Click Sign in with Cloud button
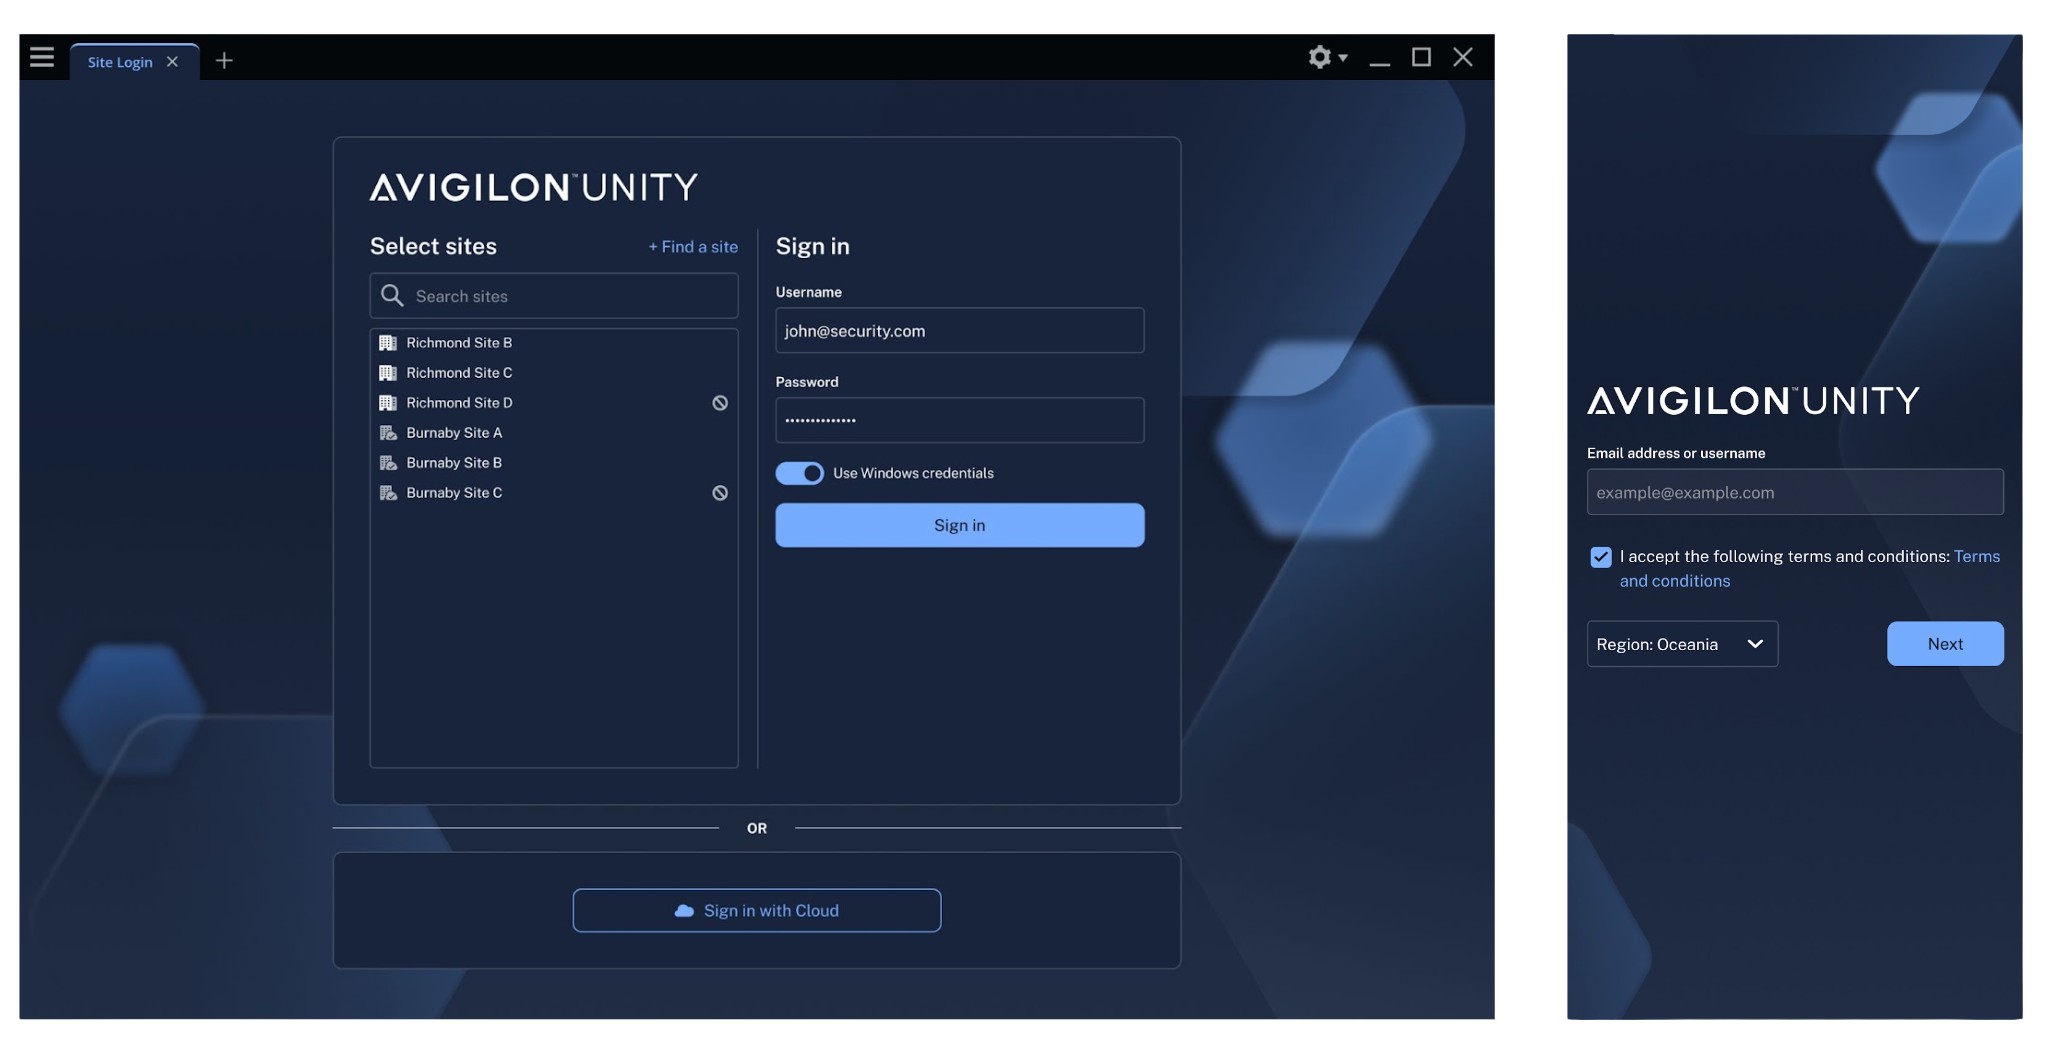2055x1054 pixels. (x=757, y=910)
